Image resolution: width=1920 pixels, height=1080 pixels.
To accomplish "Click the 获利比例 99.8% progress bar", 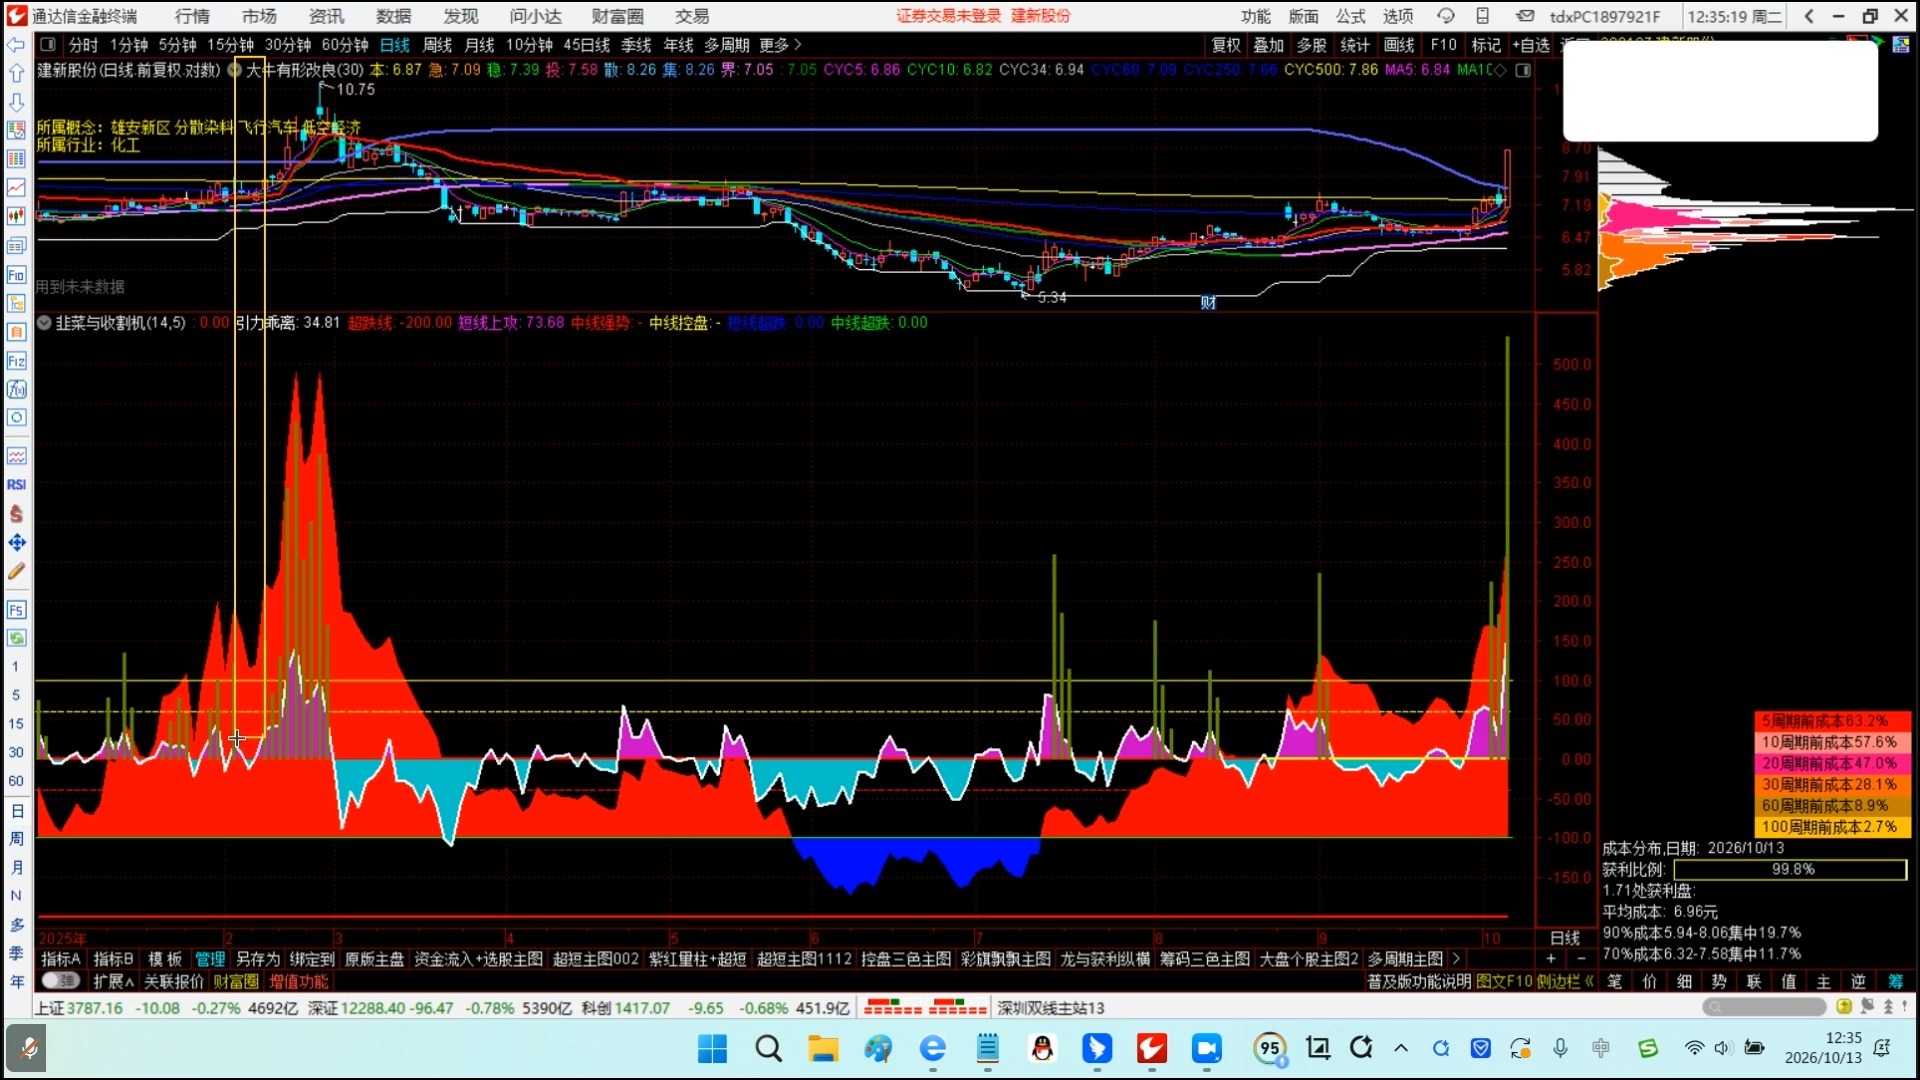I will coord(1790,870).
